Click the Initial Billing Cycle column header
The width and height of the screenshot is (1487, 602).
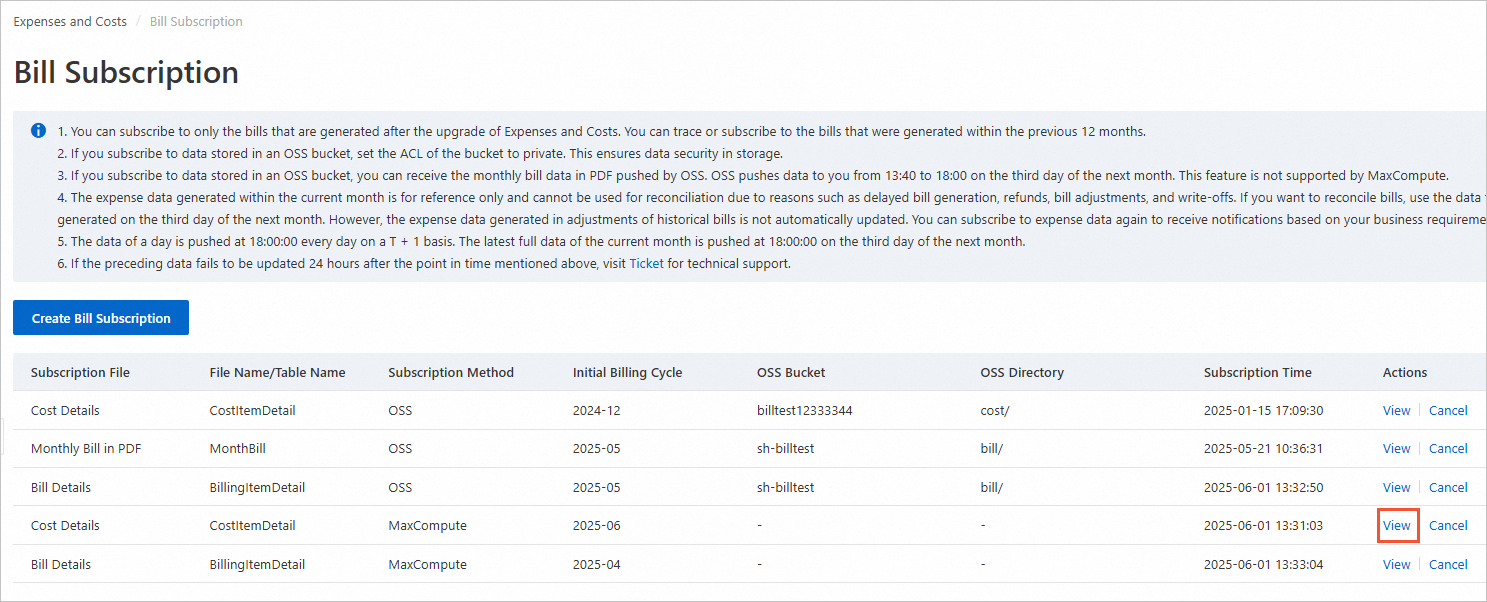tap(627, 372)
